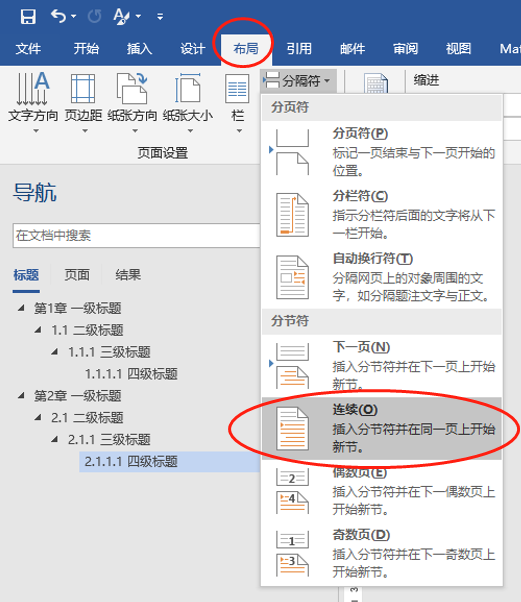This screenshot has height=602, width=521.
Task: Open the 审阅 tab
Action: point(405,49)
